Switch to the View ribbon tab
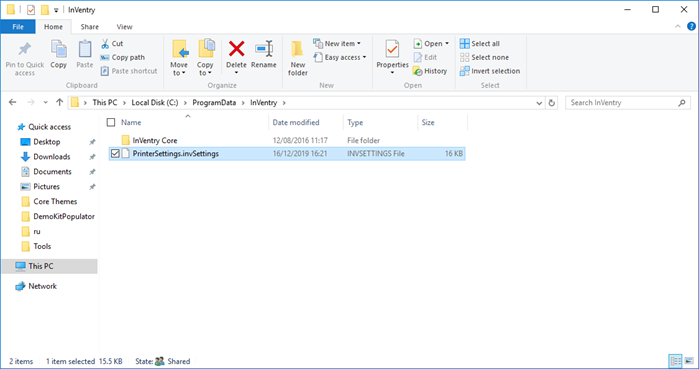 tap(124, 27)
